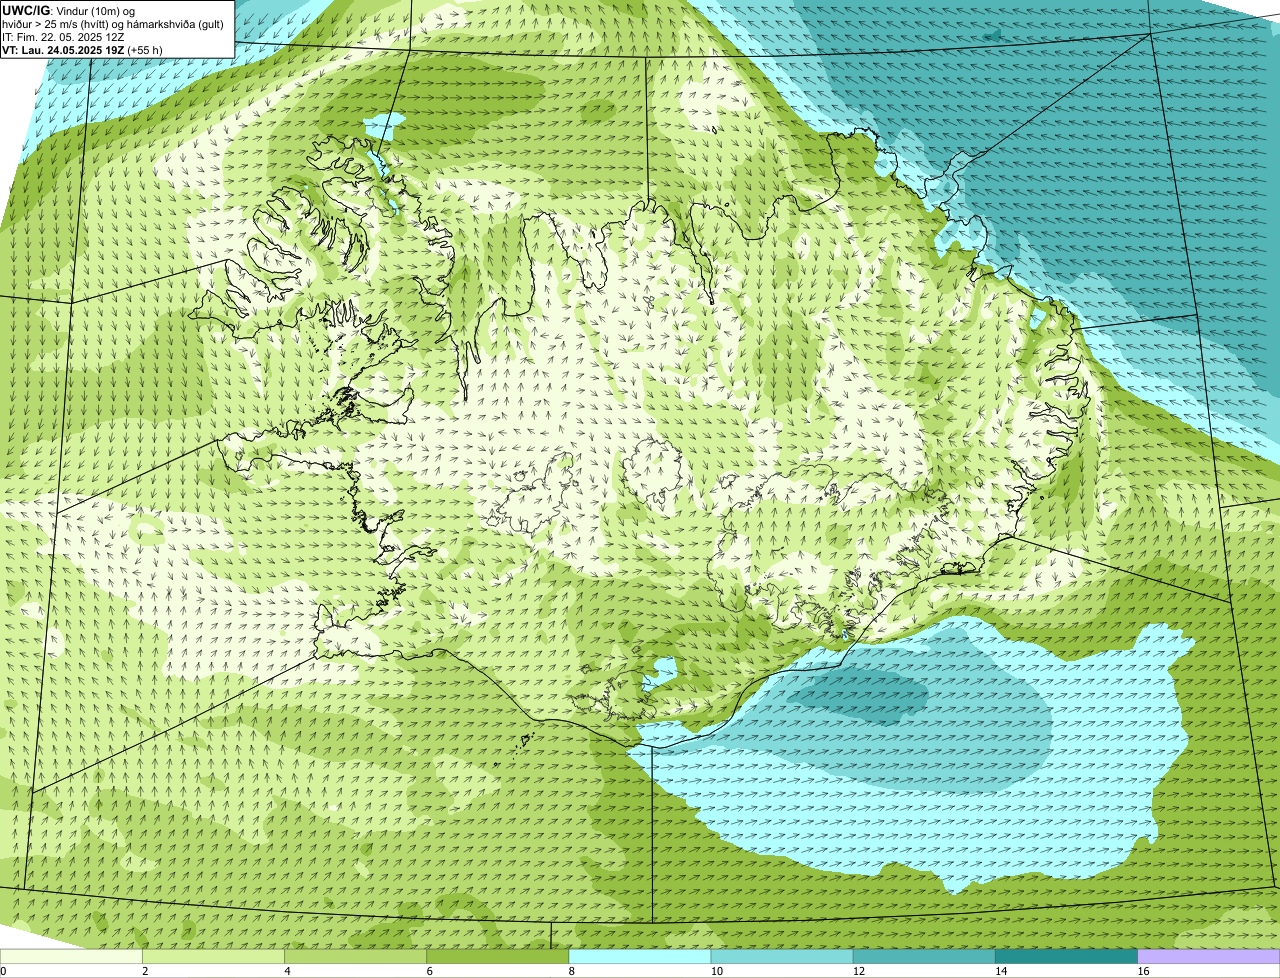This screenshot has height=978, width=1280.
Task: Click the scale label "14"
Action: (x=1000, y=971)
